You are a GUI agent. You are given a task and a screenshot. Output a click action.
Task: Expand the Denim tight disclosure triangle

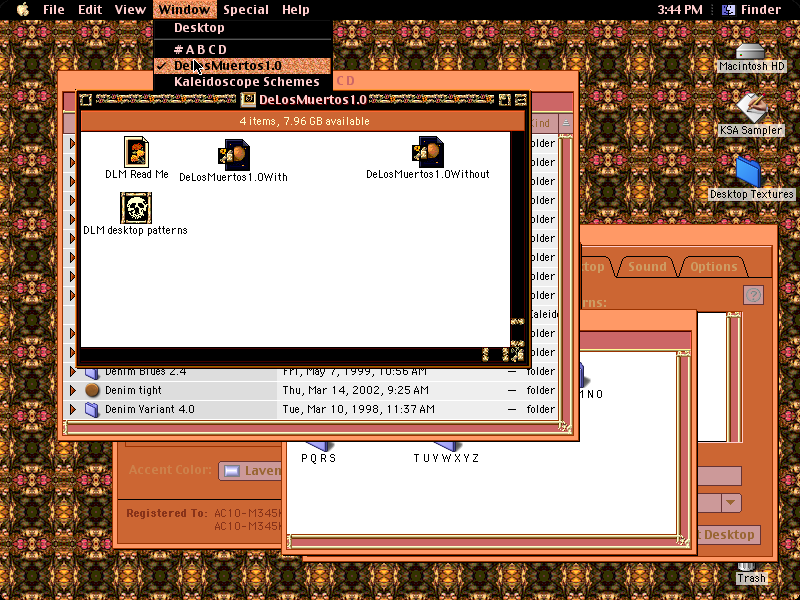(x=72, y=390)
